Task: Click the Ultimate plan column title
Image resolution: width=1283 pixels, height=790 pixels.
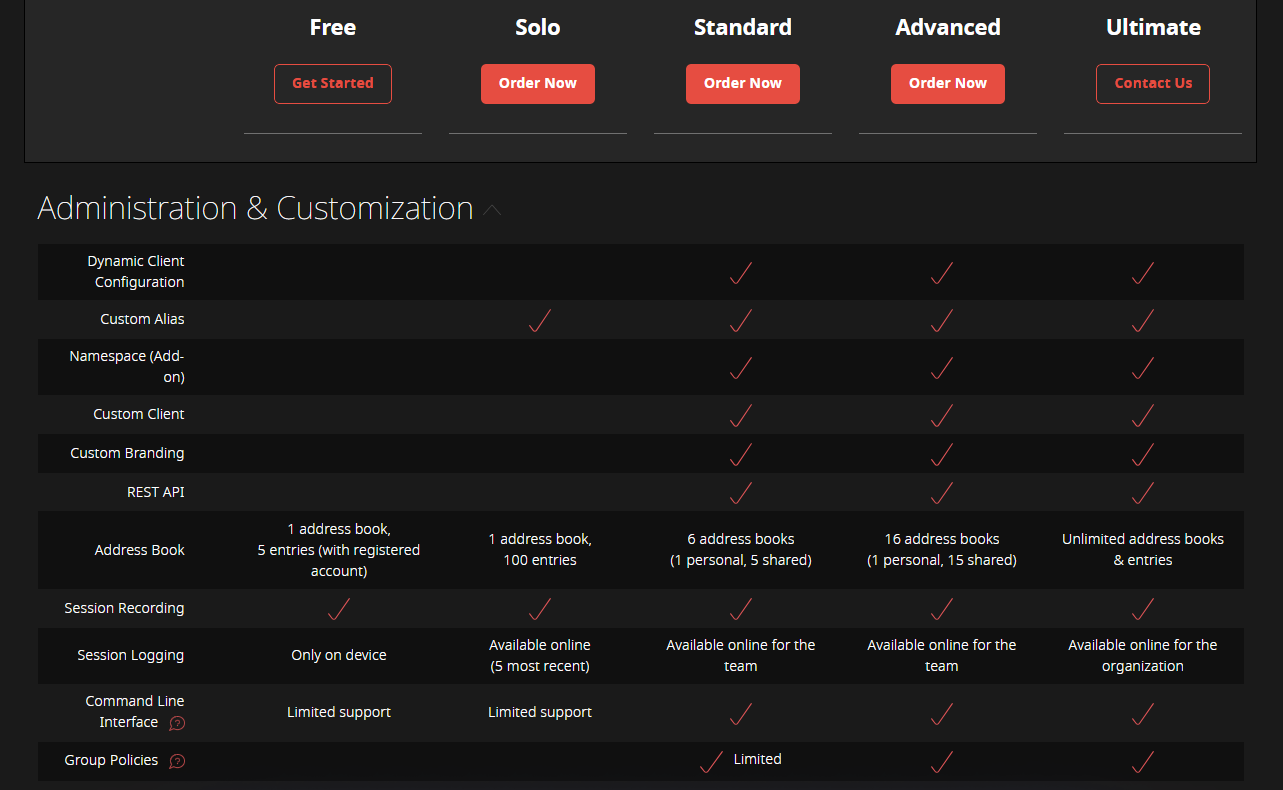Action: click(x=1152, y=27)
